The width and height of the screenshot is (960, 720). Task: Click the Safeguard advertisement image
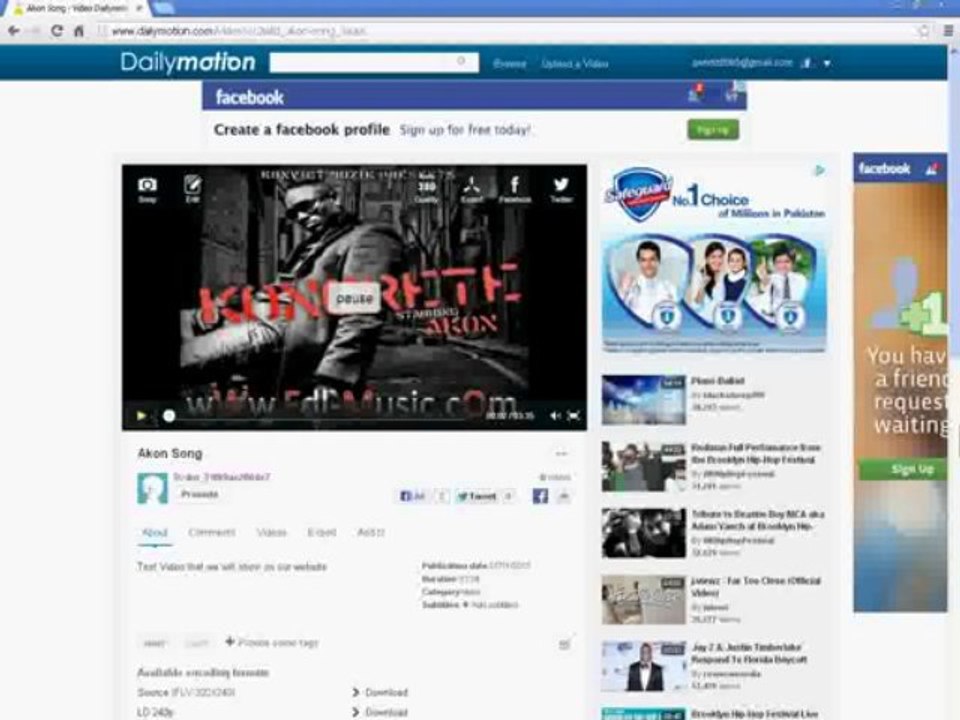pyautogui.click(x=713, y=259)
